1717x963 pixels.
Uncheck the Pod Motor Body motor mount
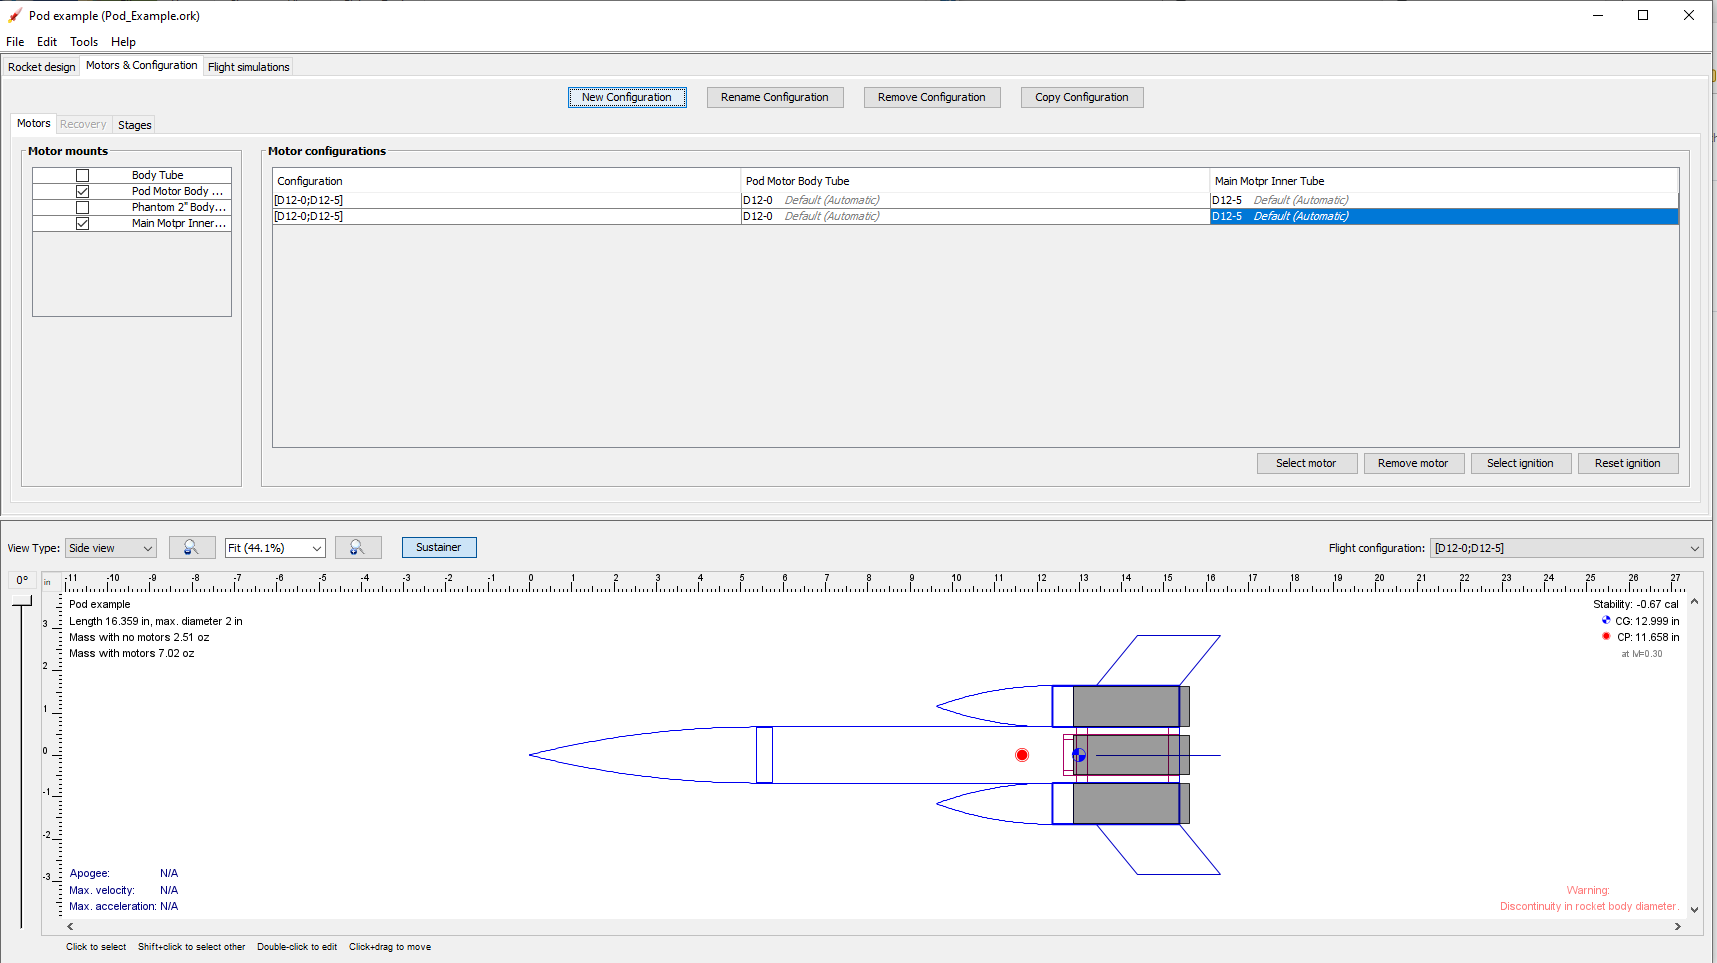83,190
